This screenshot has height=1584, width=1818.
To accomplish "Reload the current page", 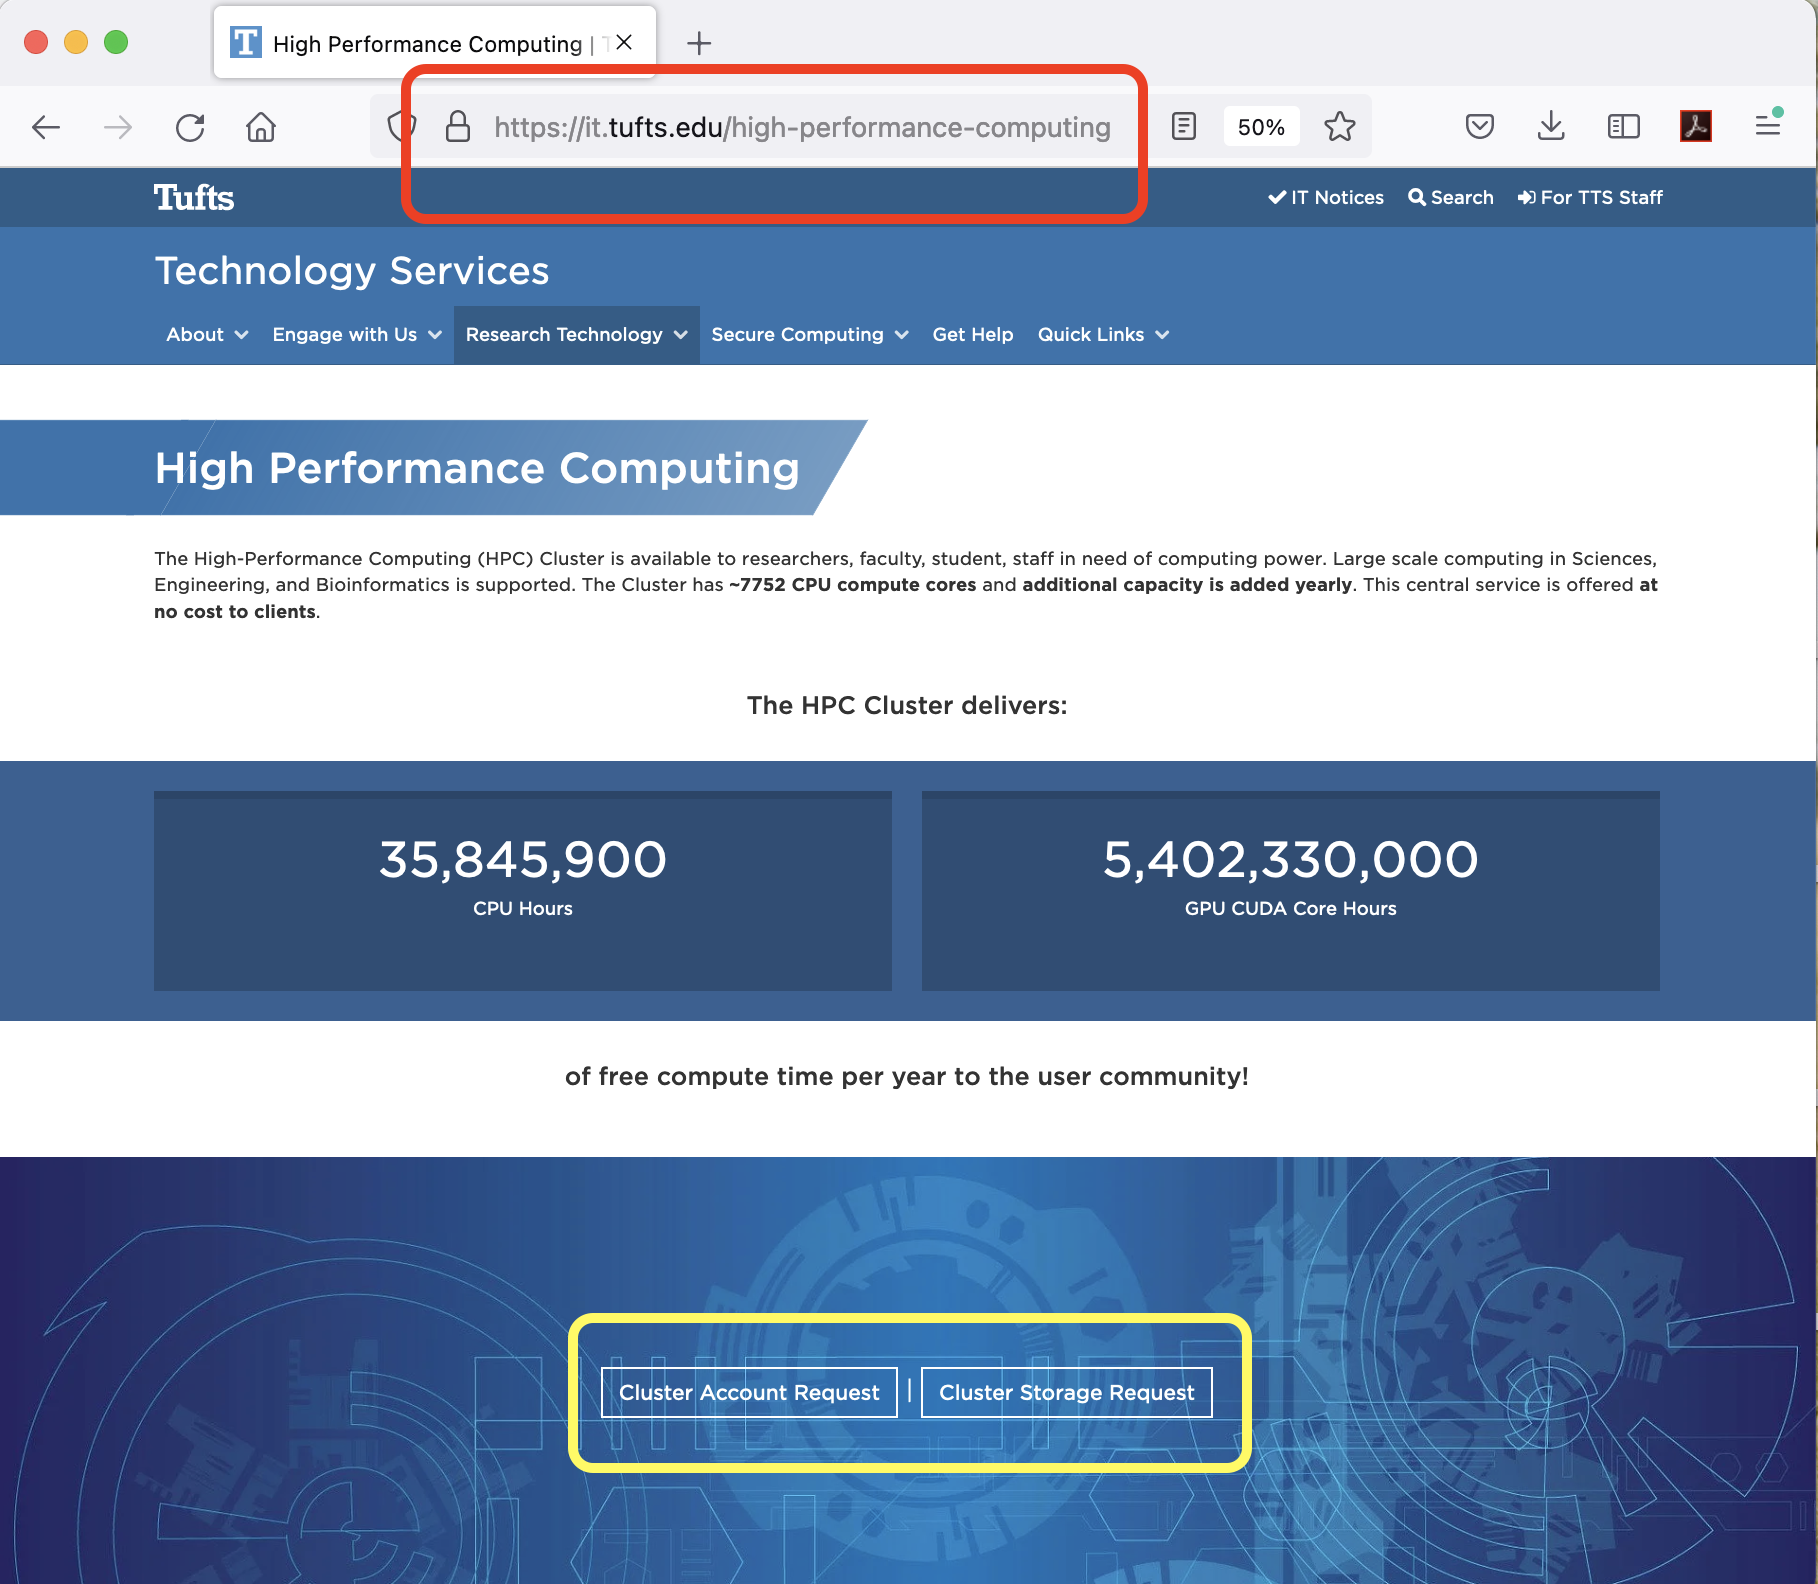I will coord(190,127).
